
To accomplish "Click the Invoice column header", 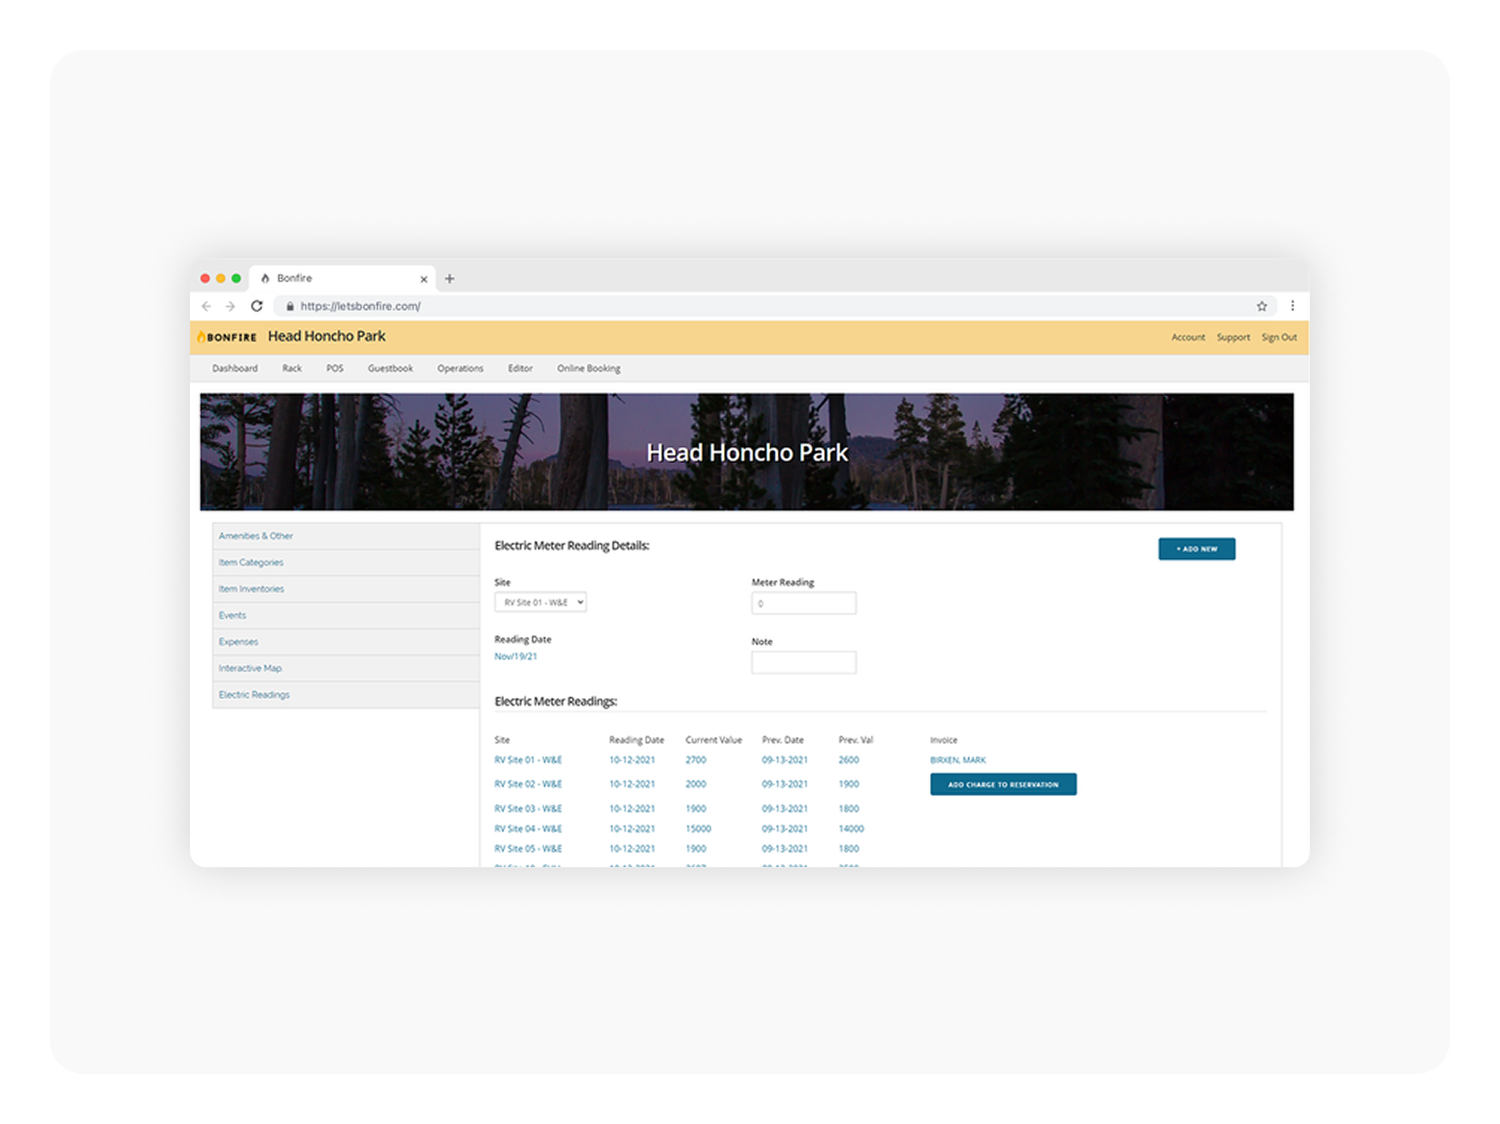I will (x=944, y=741).
